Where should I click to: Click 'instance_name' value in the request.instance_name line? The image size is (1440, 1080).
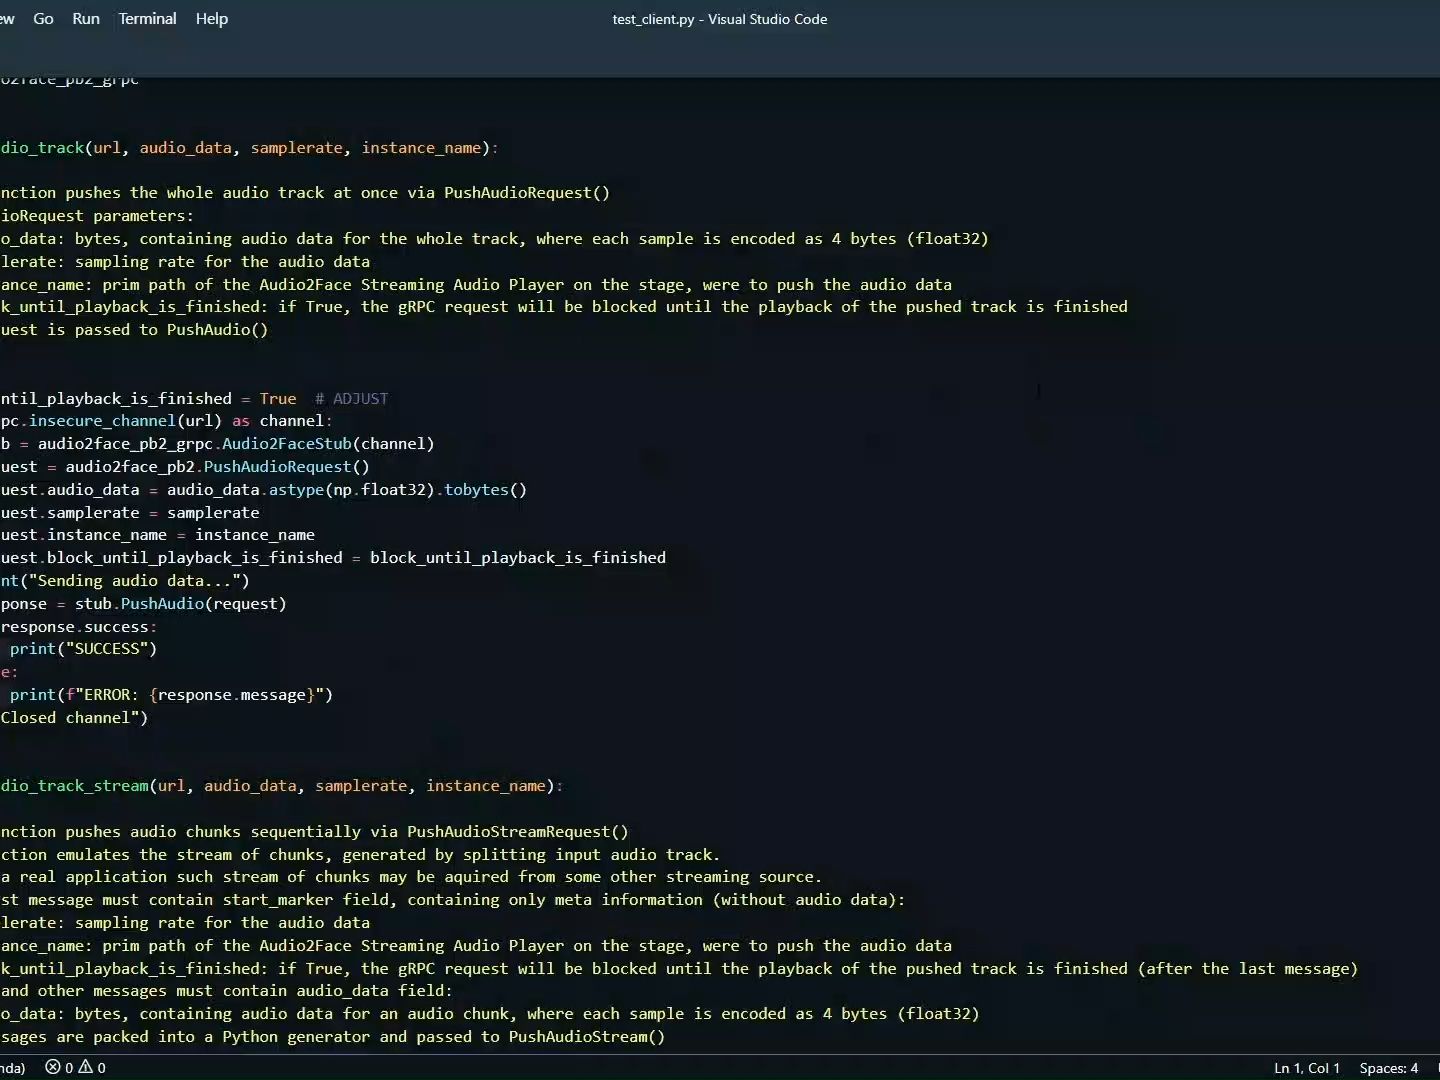255,535
